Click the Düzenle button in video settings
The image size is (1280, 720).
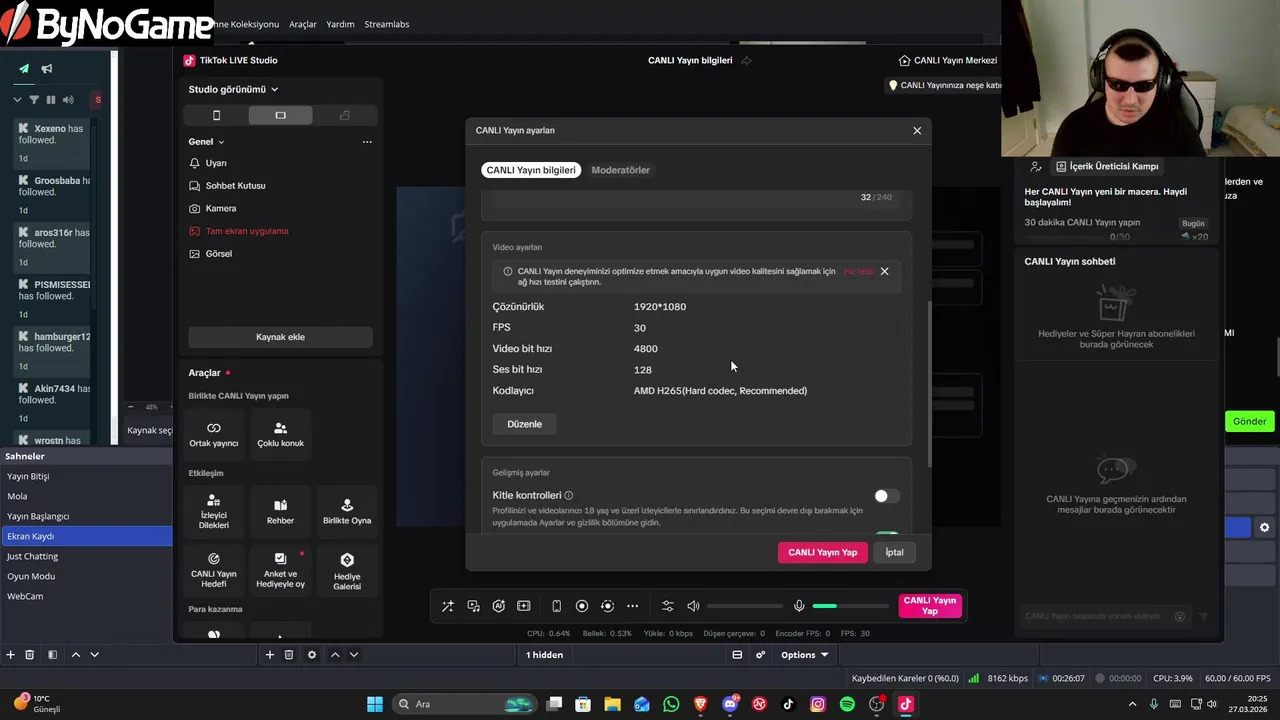tap(524, 424)
